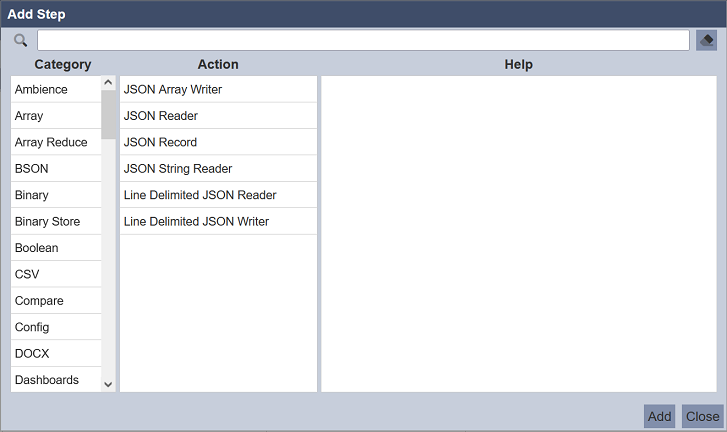Image resolution: width=727 pixels, height=432 pixels.
Task: Click inside the search text field
Action: (x=362, y=40)
